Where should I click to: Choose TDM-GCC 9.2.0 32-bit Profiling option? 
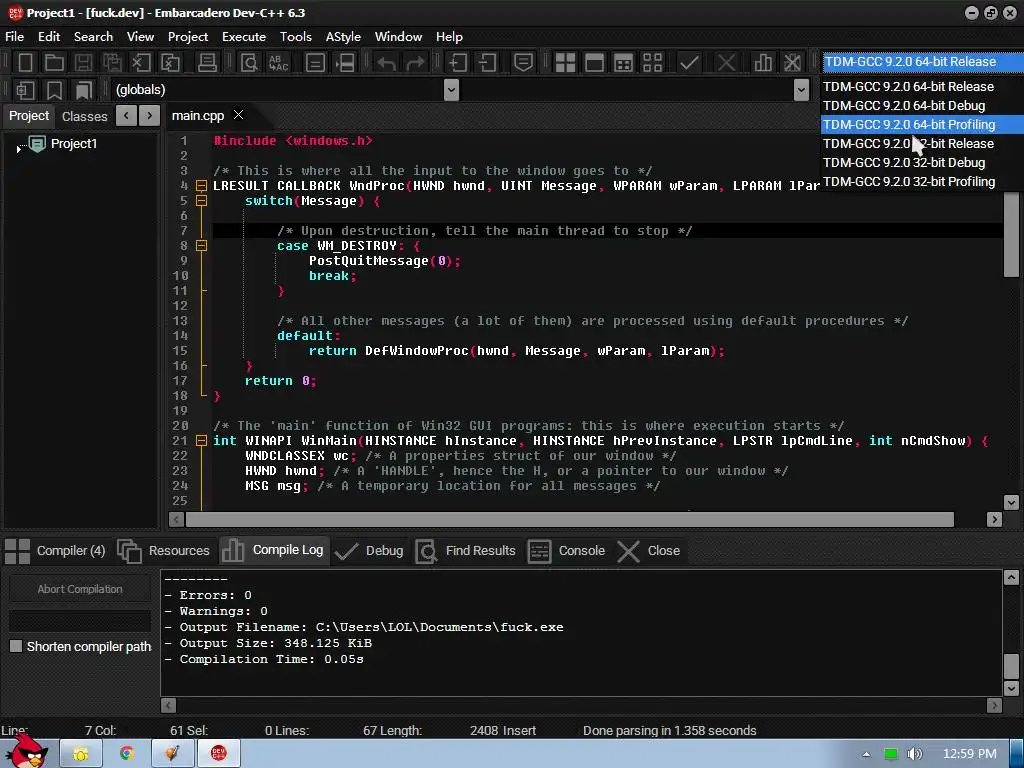pyautogui.click(x=921, y=182)
